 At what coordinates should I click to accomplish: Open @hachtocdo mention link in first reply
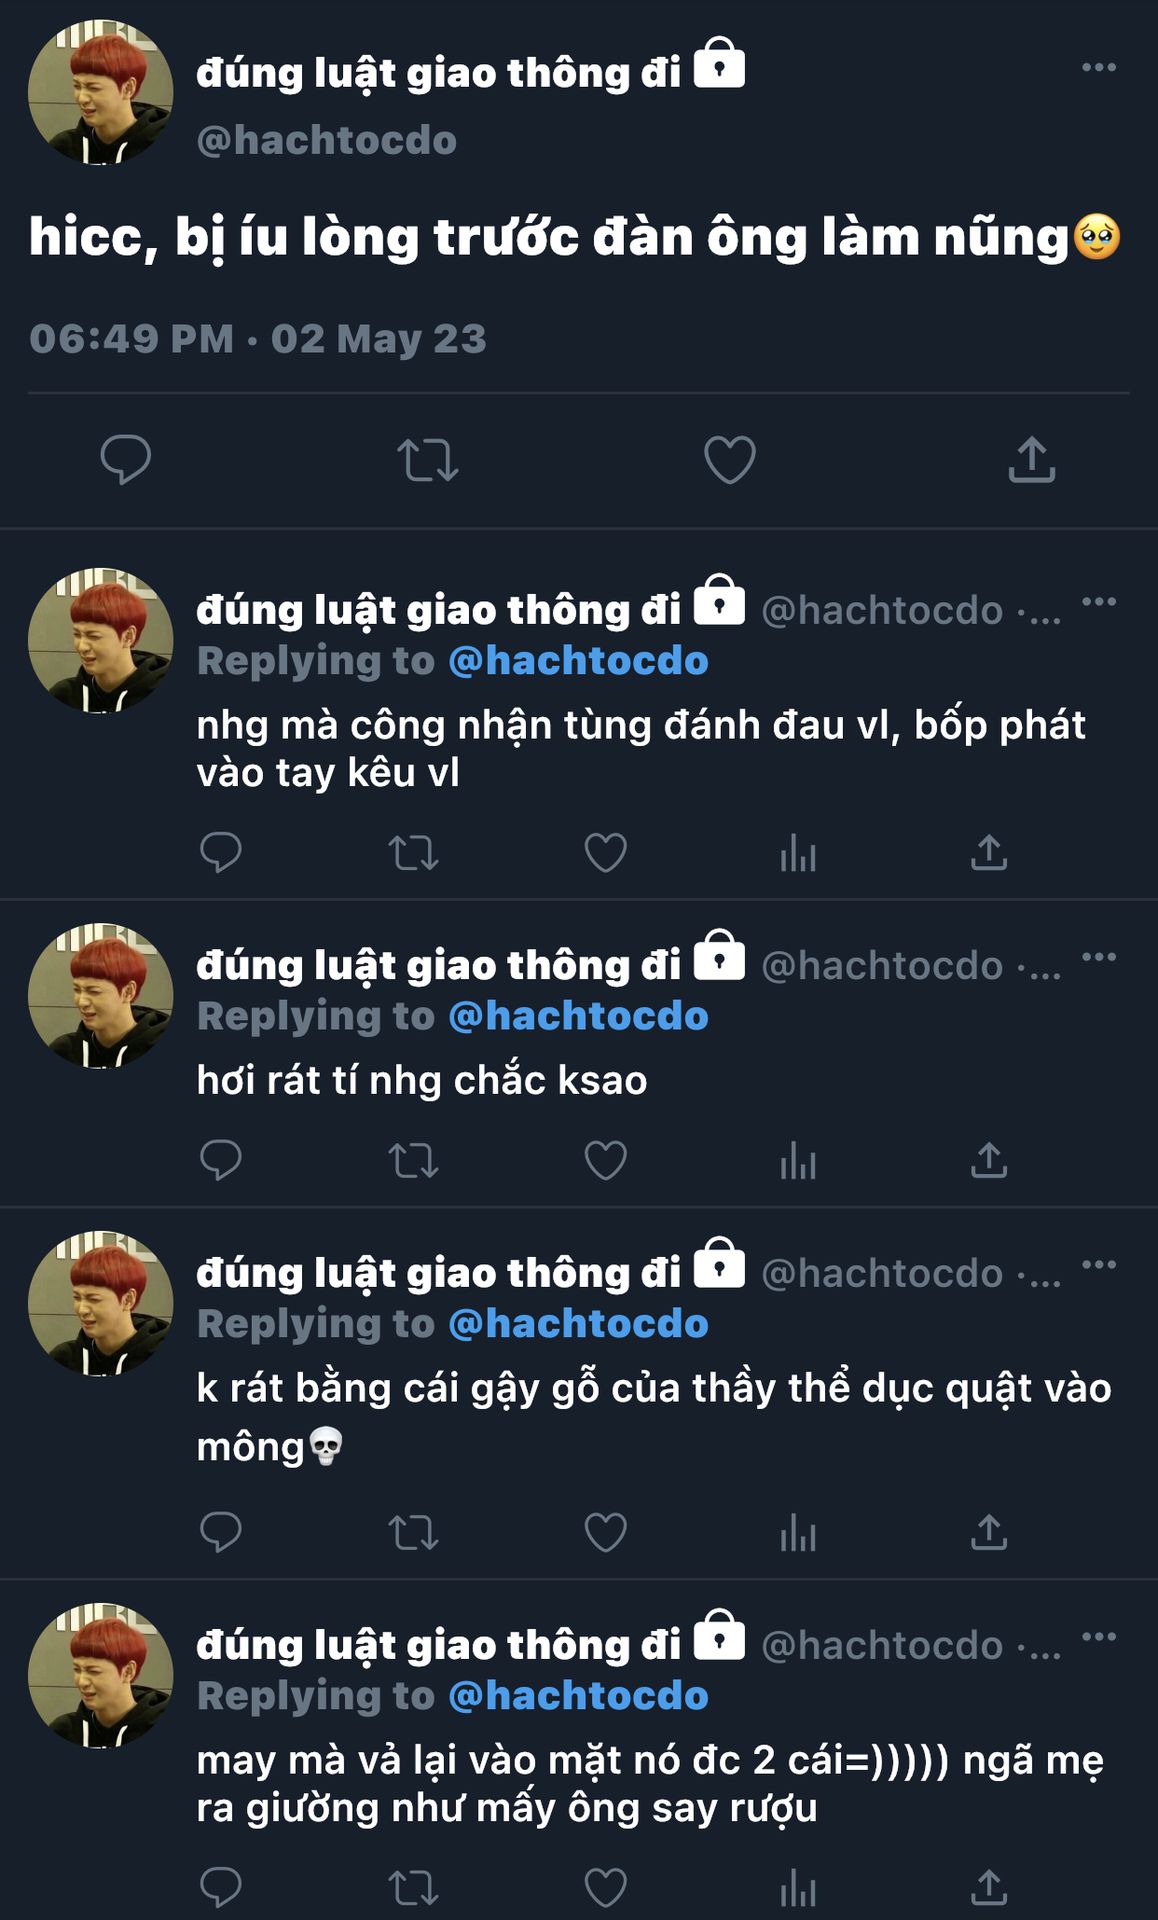coord(578,661)
